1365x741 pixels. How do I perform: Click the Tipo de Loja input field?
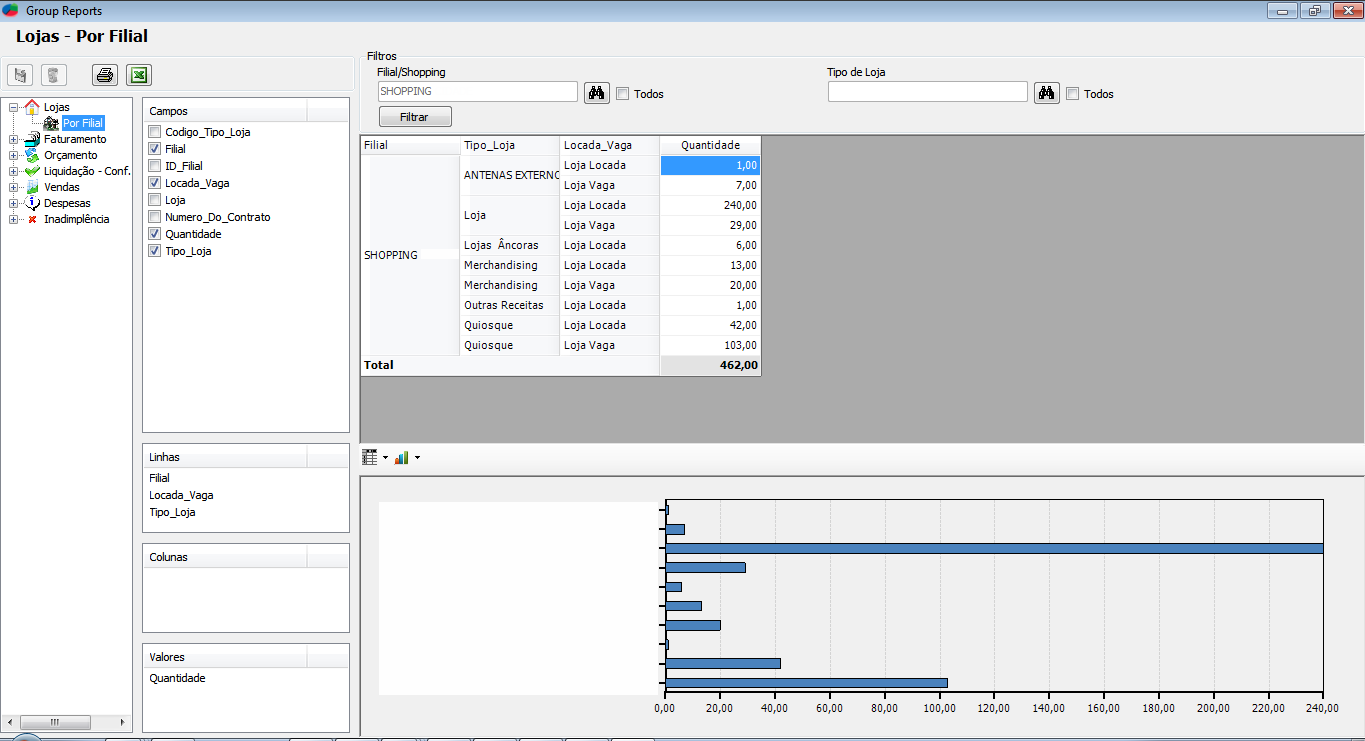click(928, 91)
